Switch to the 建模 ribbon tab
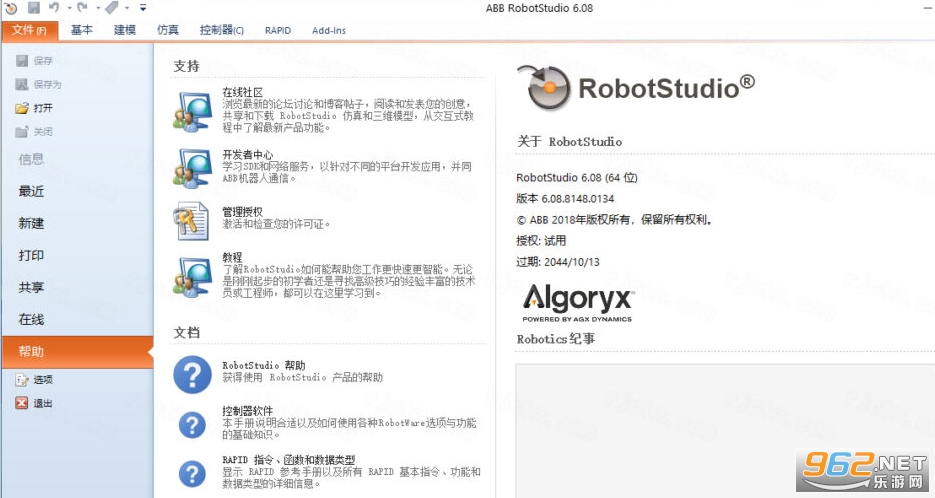935x498 pixels. coord(125,30)
